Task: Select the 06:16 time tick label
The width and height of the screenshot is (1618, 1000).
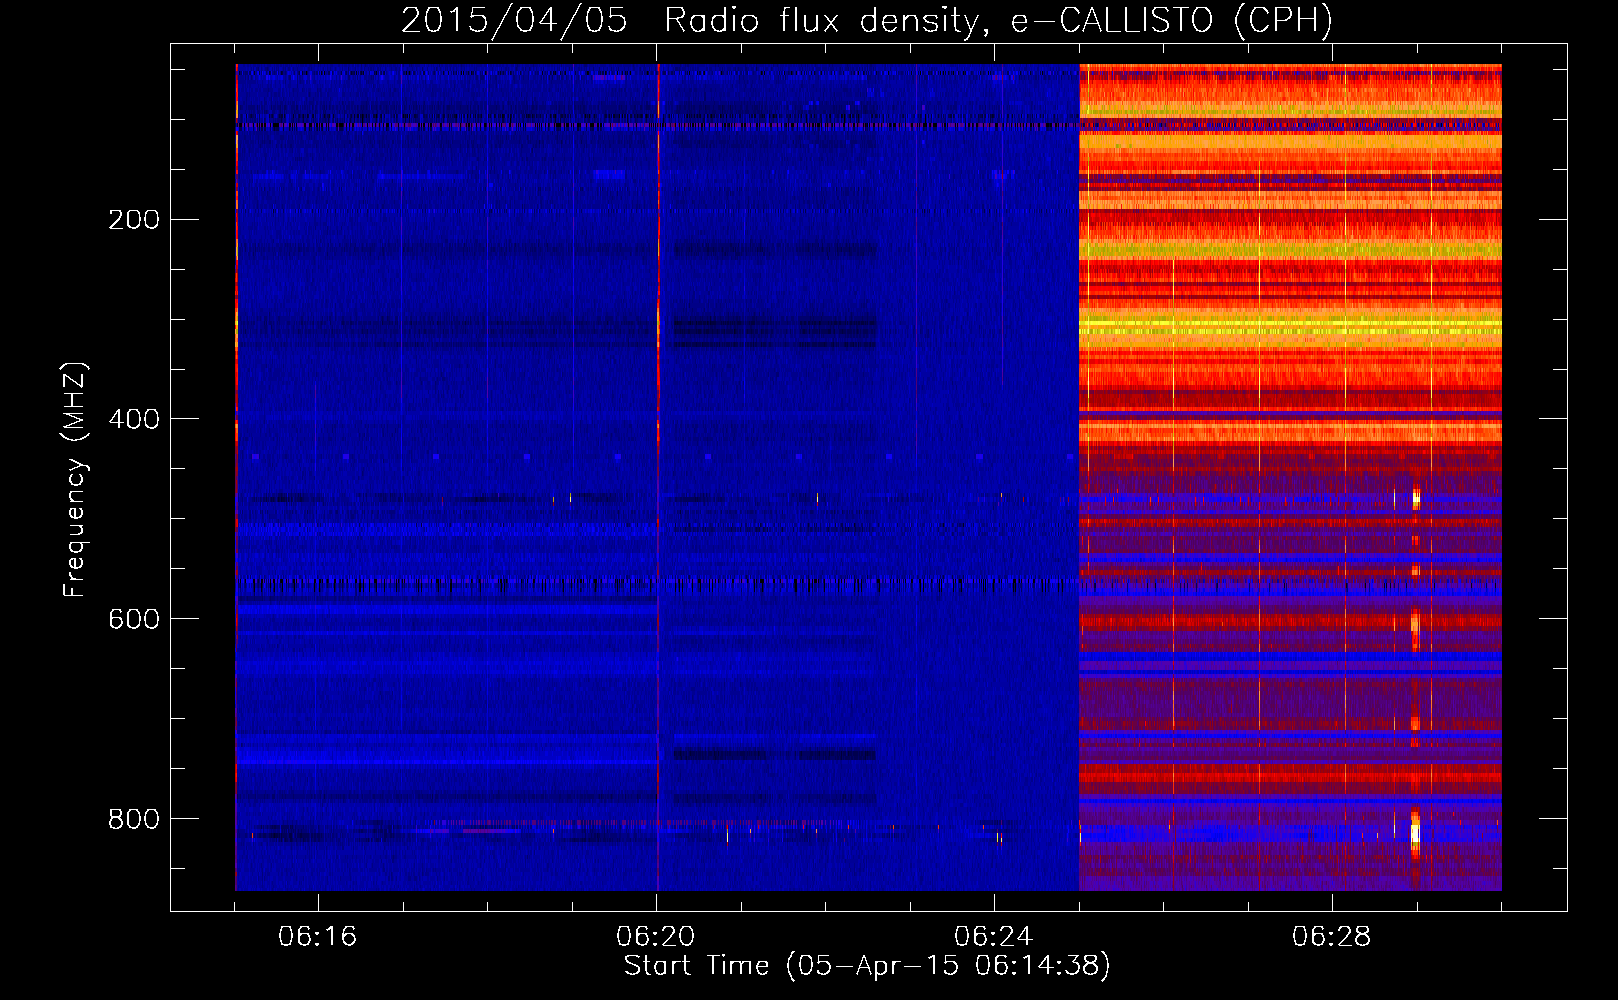Action: pyautogui.click(x=318, y=936)
